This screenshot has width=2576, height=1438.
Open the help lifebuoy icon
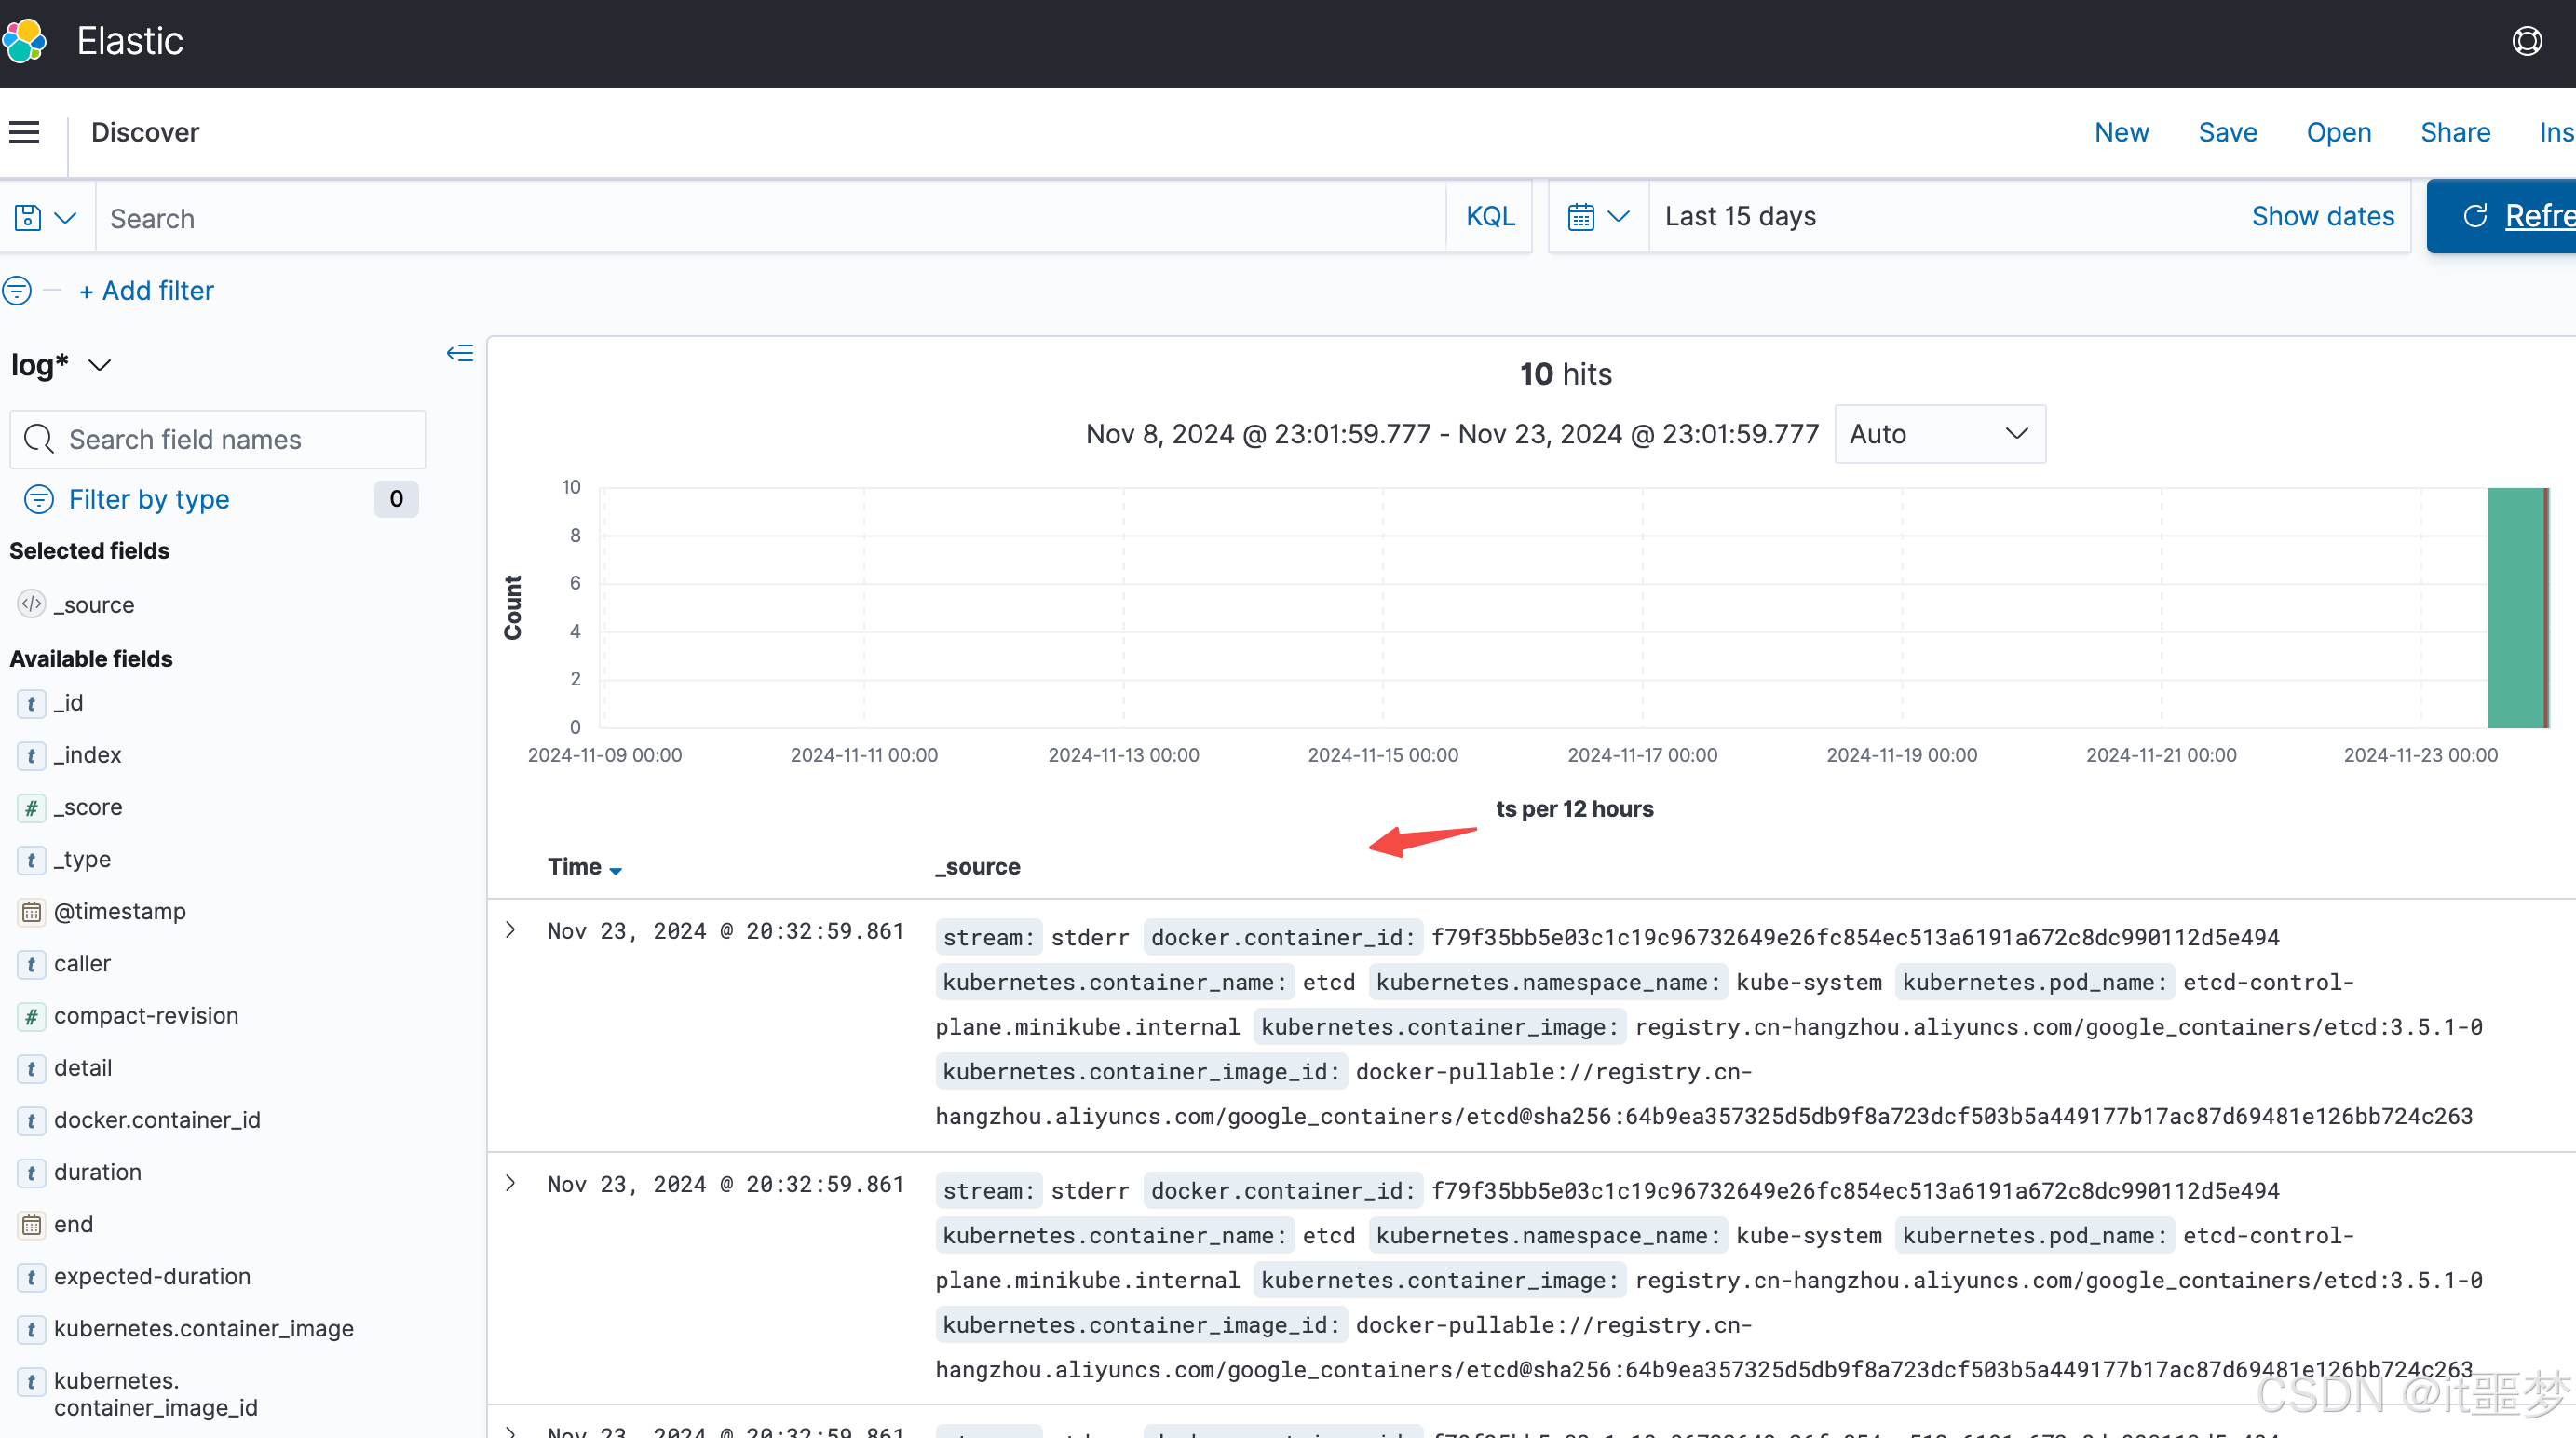point(2527,41)
